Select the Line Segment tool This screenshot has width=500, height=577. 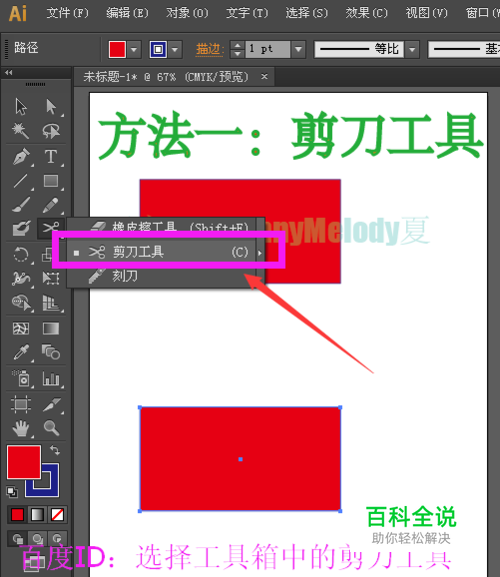(21, 181)
